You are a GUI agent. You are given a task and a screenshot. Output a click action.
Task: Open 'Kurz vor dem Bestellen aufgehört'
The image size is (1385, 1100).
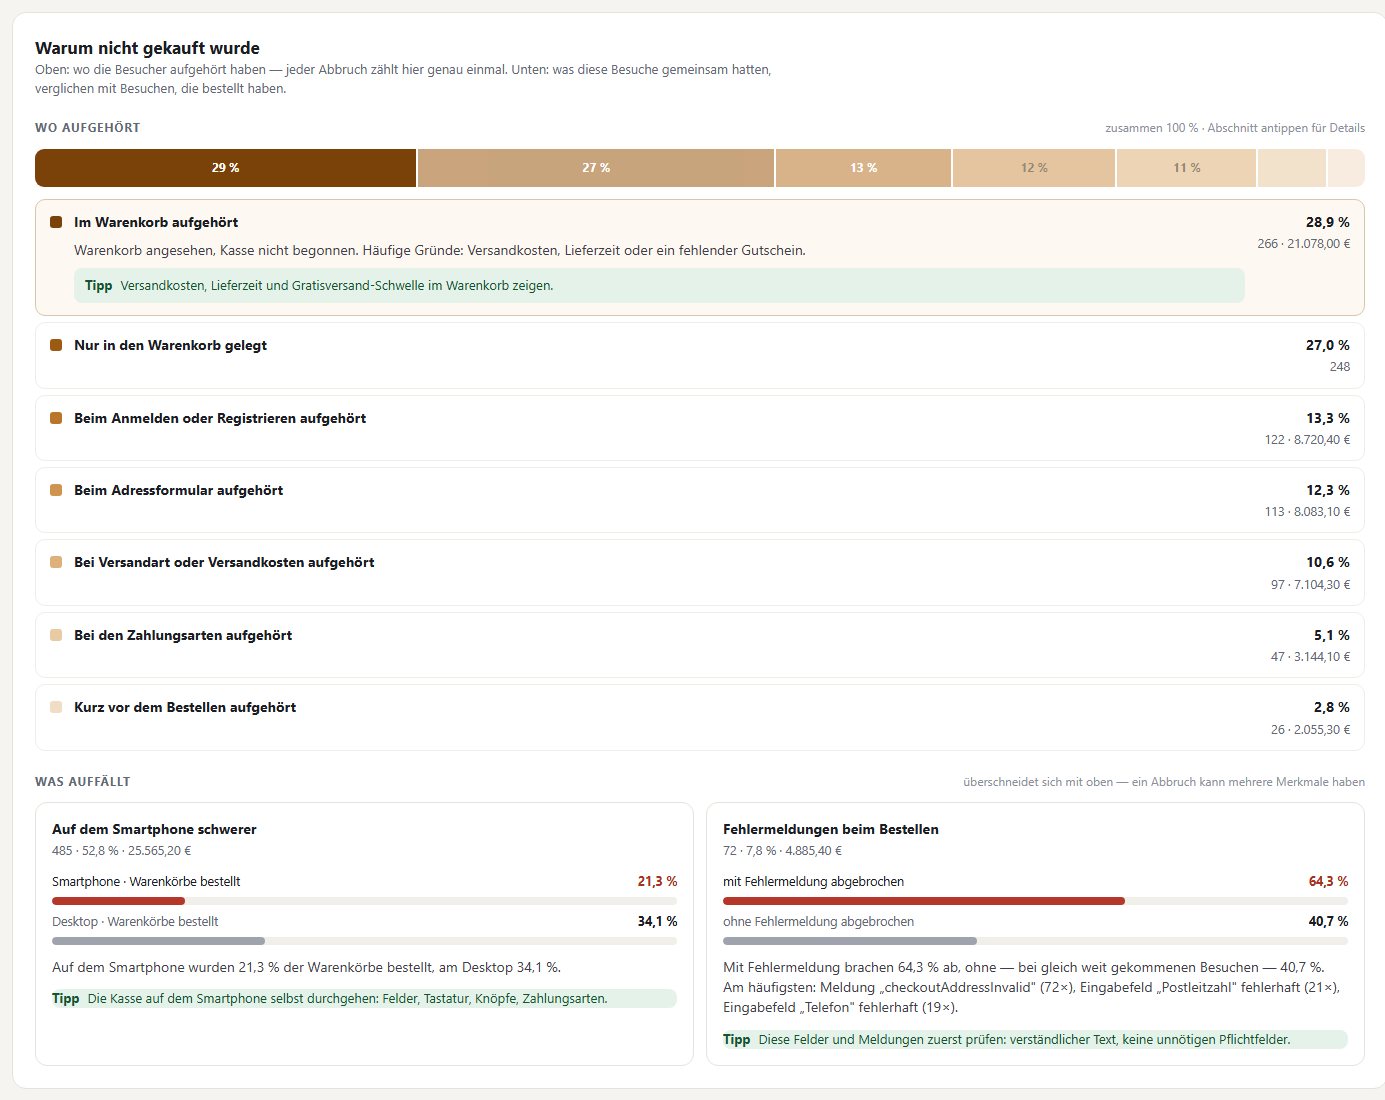(x=700, y=717)
